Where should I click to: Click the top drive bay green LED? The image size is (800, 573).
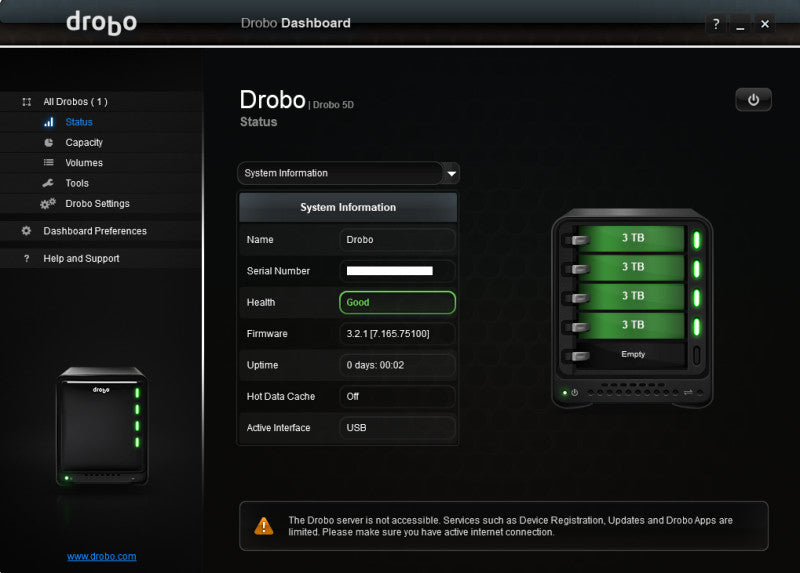[x=696, y=239]
